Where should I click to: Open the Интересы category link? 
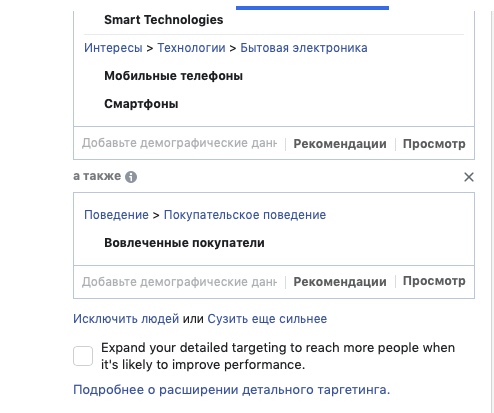113,48
